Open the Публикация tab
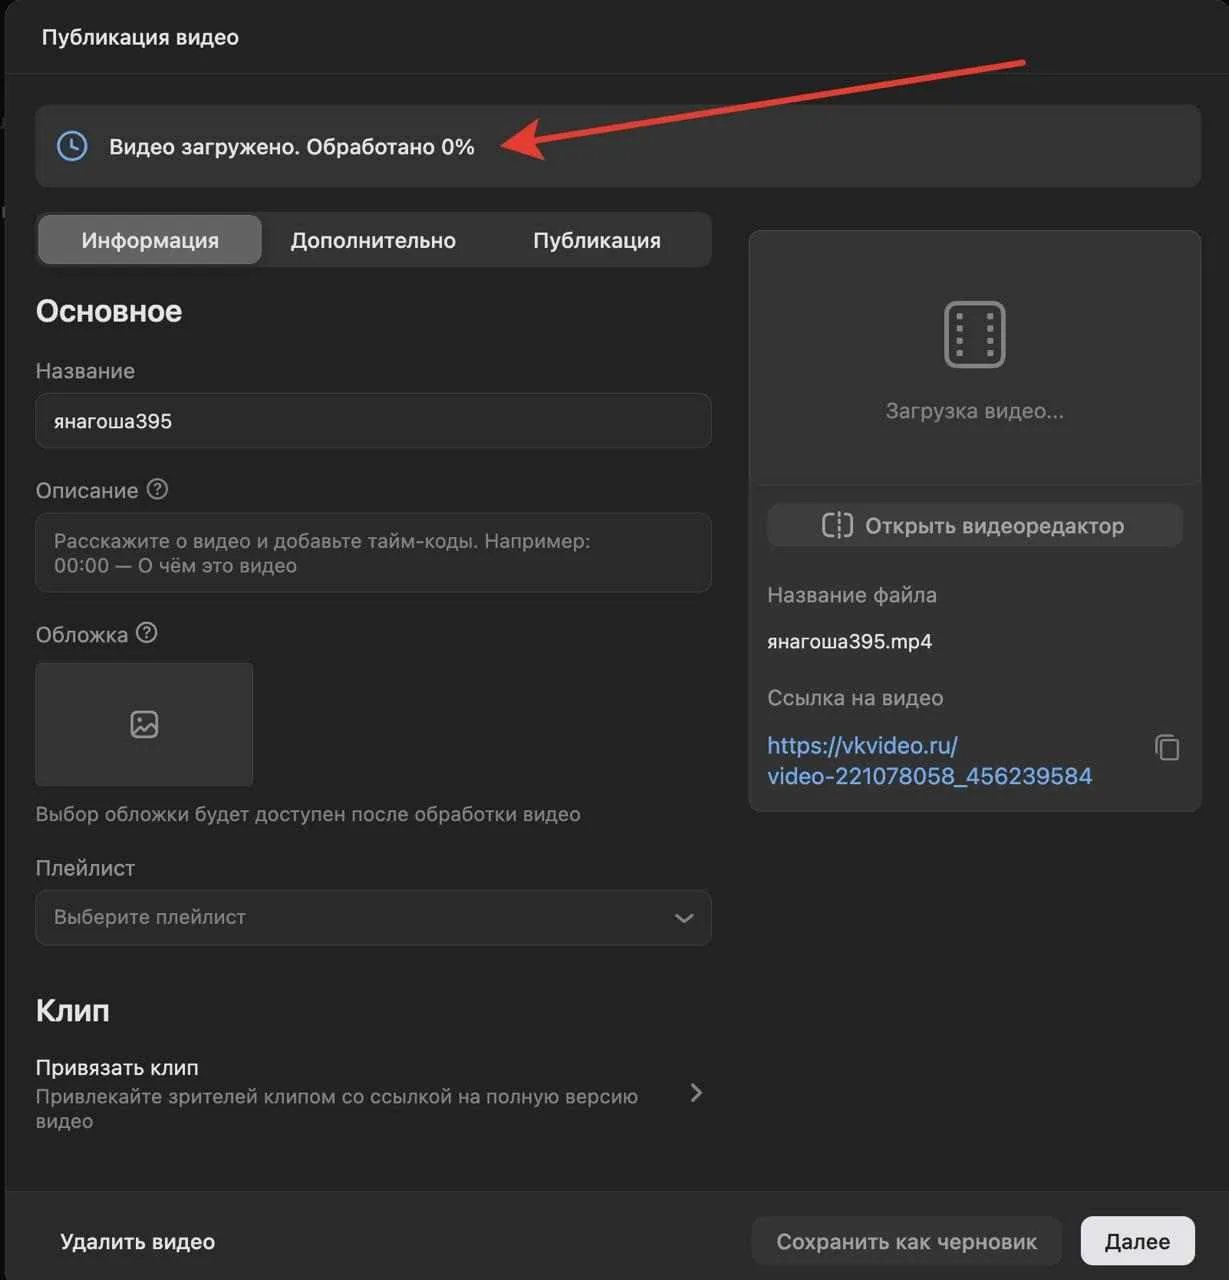Screen dimensions: 1229x1280 pyautogui.click(x=596, y=240)
